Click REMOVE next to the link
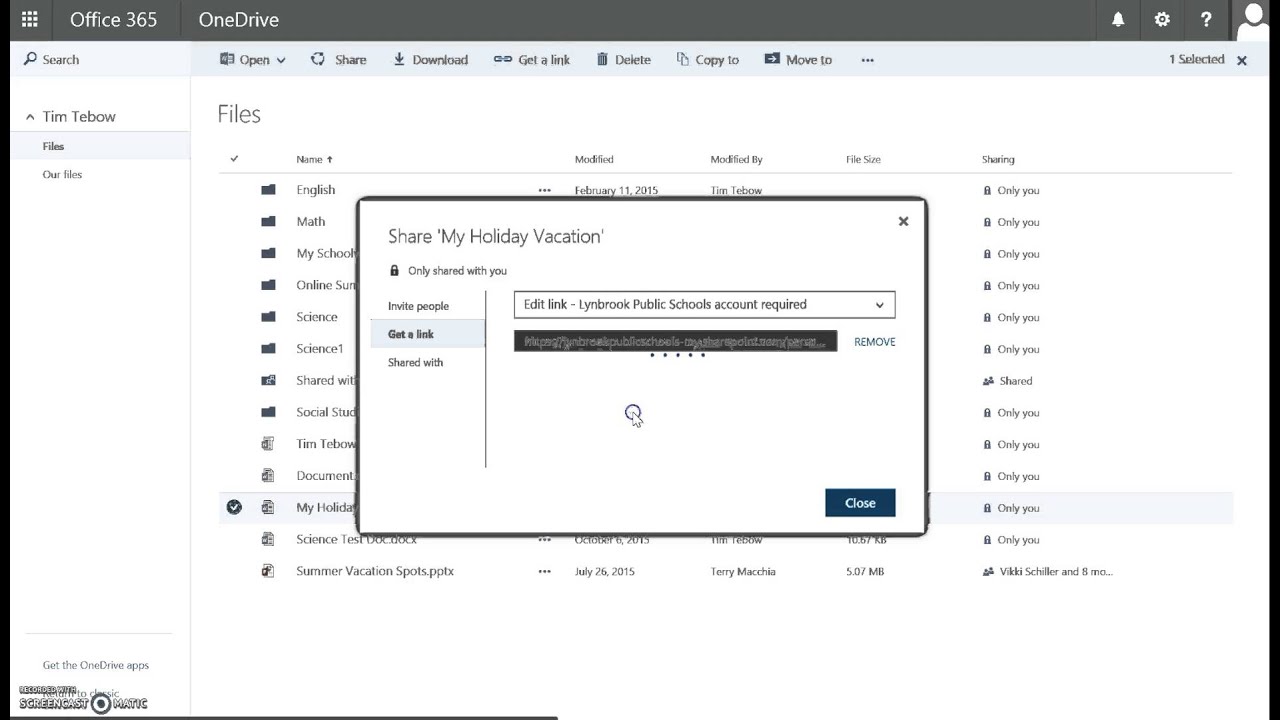The height and width of the screenshot is (720, 1280). 874,342
